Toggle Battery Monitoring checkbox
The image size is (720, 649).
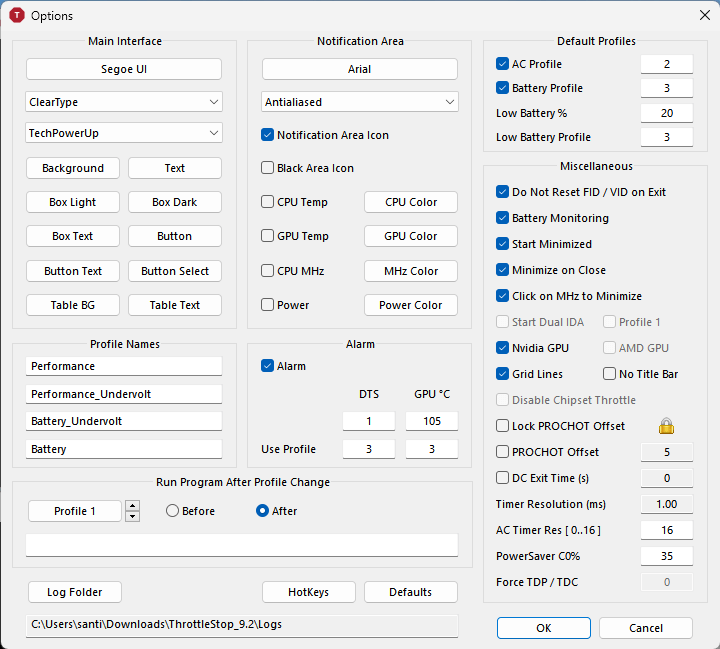coord(502,218)
